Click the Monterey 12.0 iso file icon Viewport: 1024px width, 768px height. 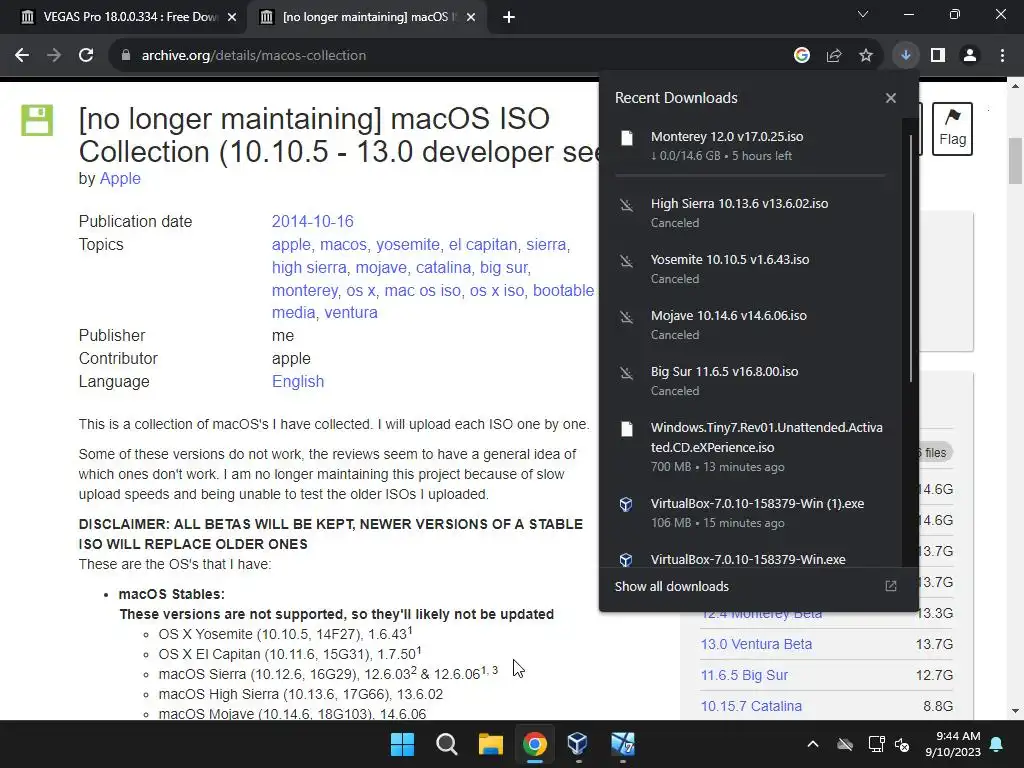[627, 138]
